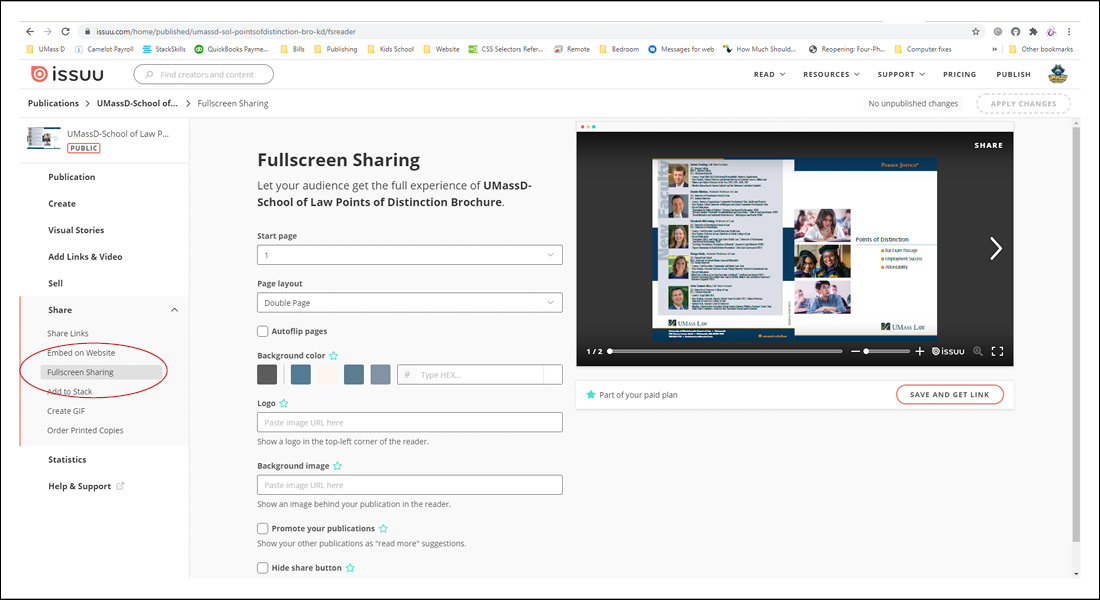Enable the Autoflip pages checkbox

(263, 331)
